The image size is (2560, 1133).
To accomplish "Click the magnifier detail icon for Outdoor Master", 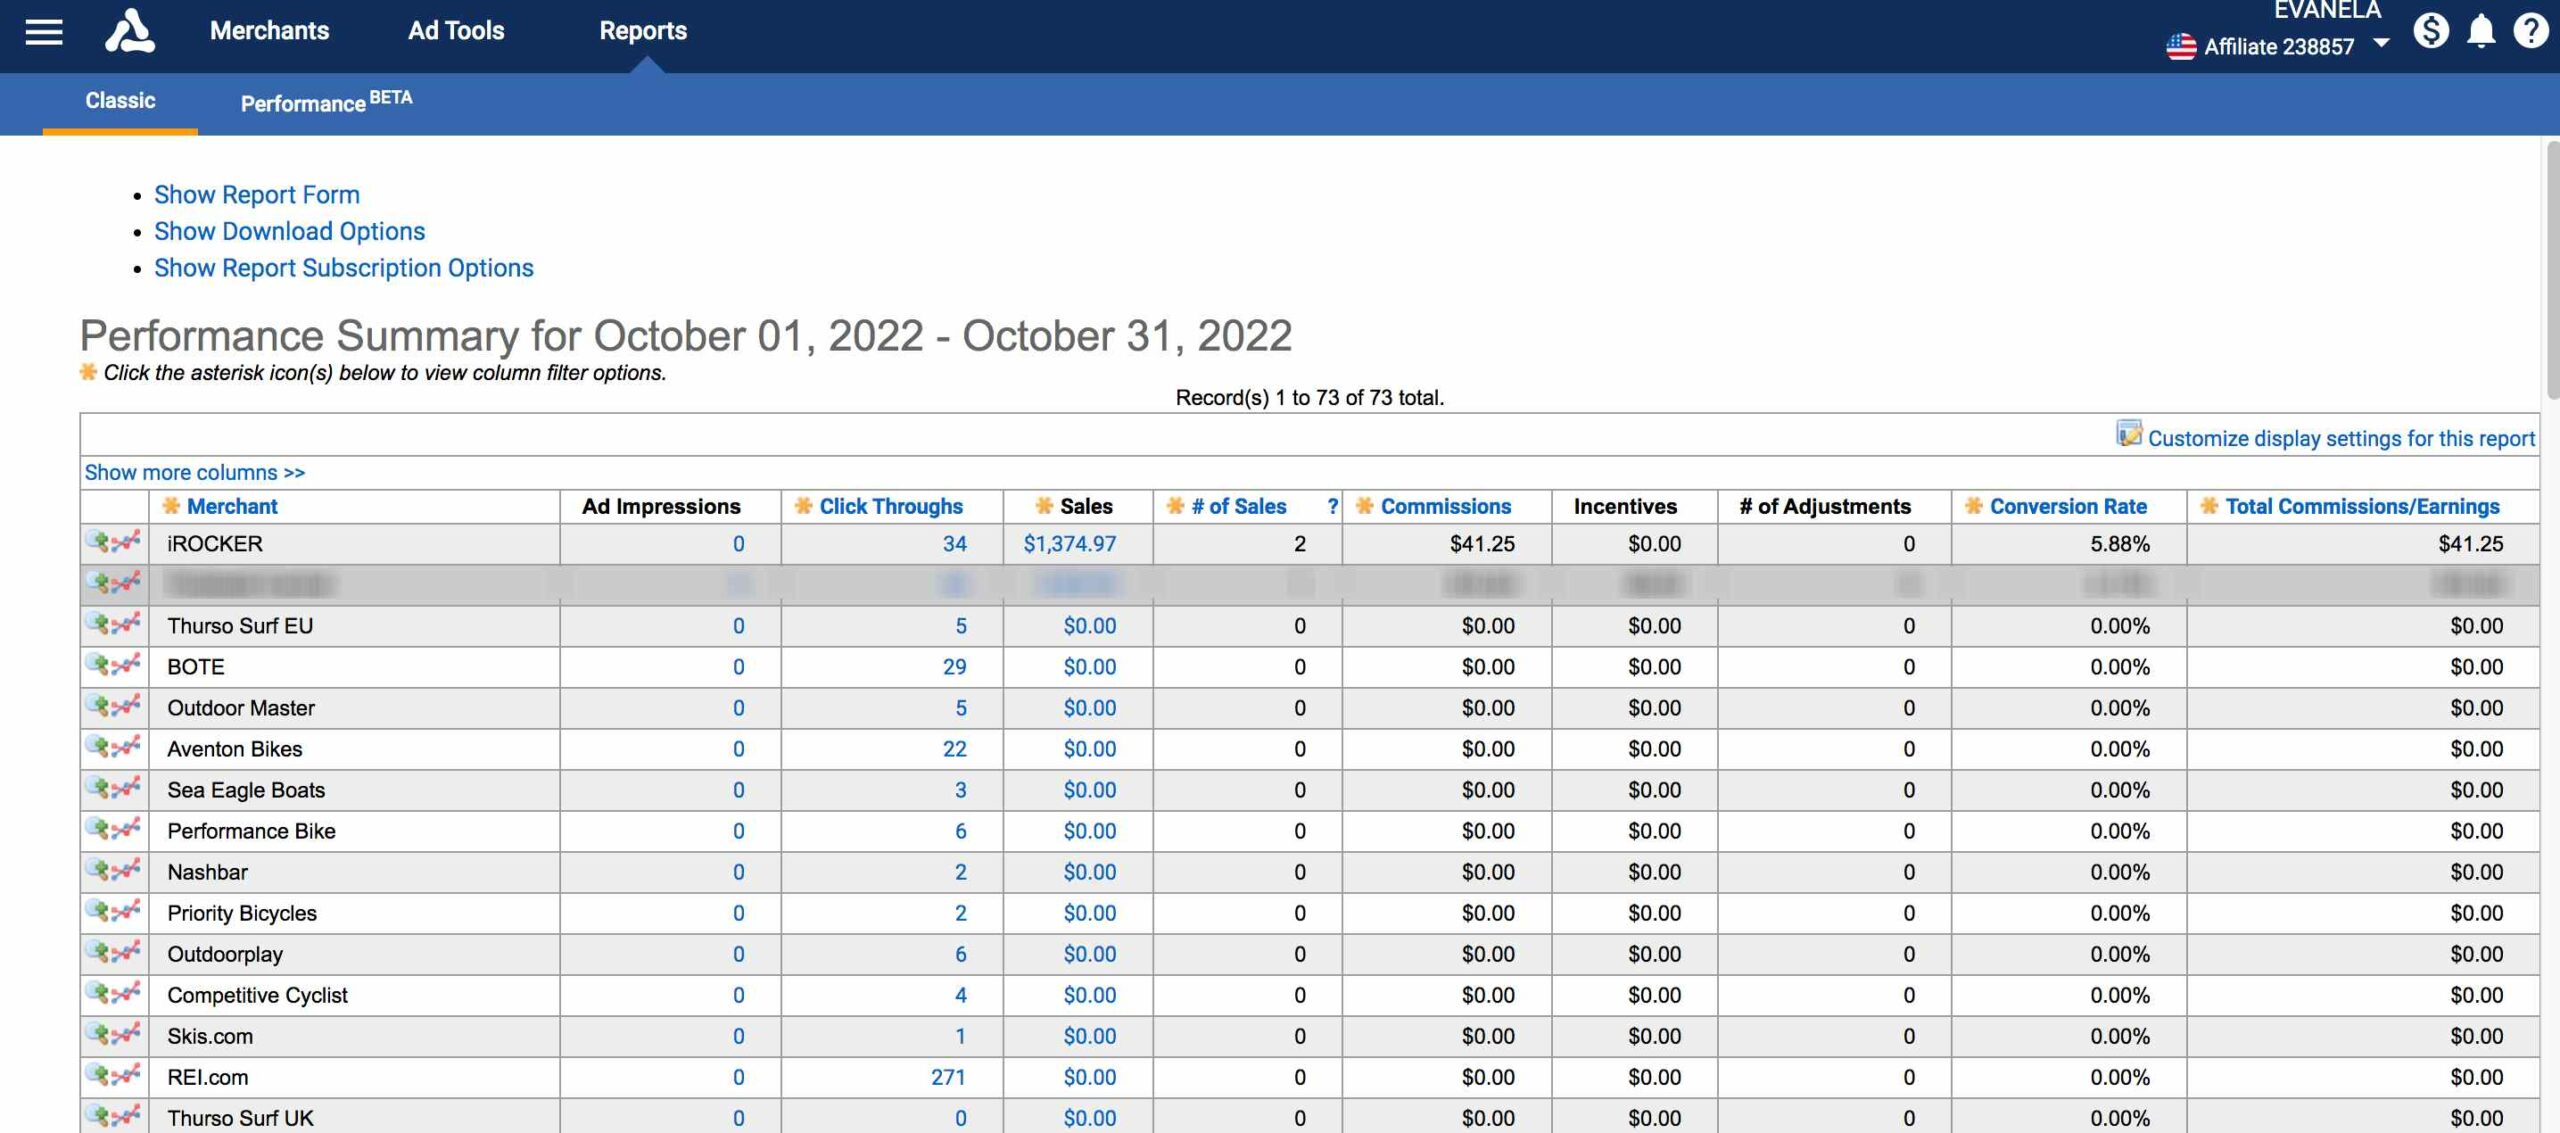I will [x=98, y=705].
